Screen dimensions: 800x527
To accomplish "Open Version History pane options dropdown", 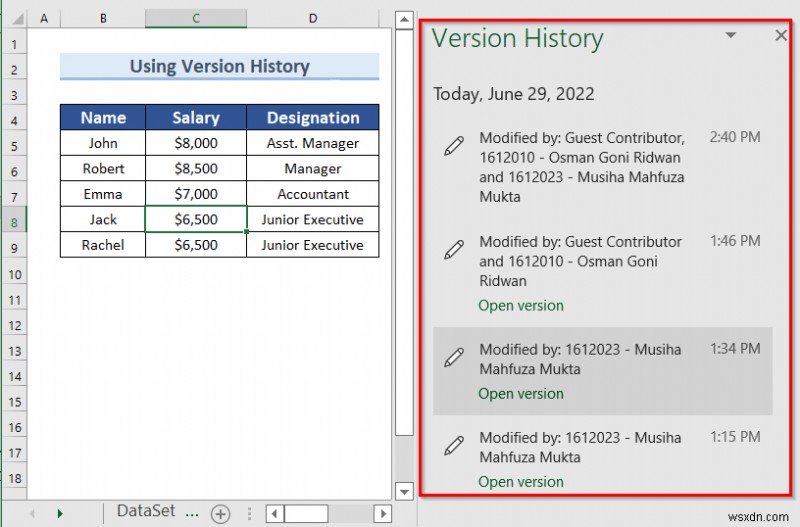I will click(731, 35).
